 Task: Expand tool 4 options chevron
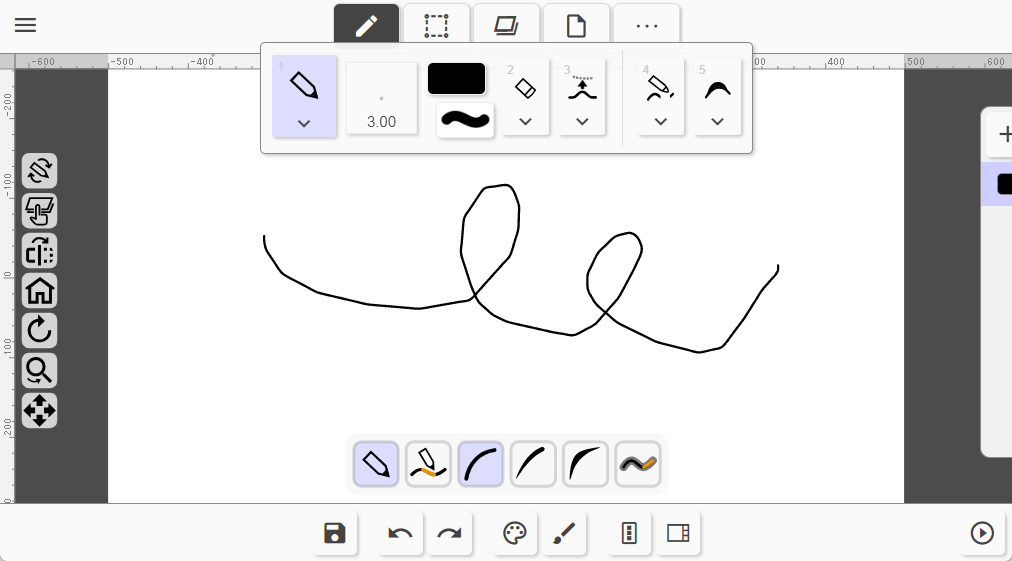[660, 121]
